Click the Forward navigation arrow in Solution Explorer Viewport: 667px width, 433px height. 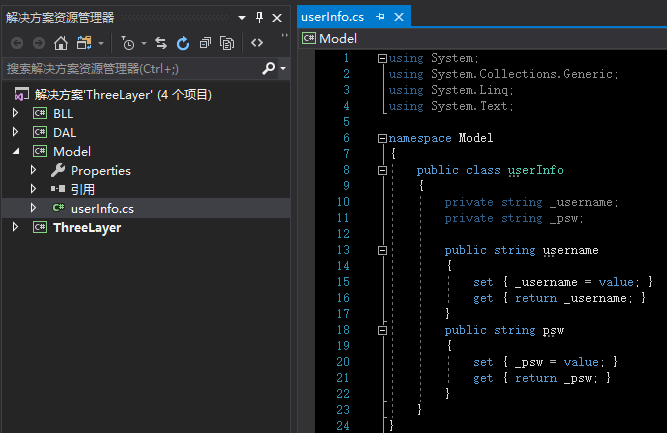click(39, 43)
